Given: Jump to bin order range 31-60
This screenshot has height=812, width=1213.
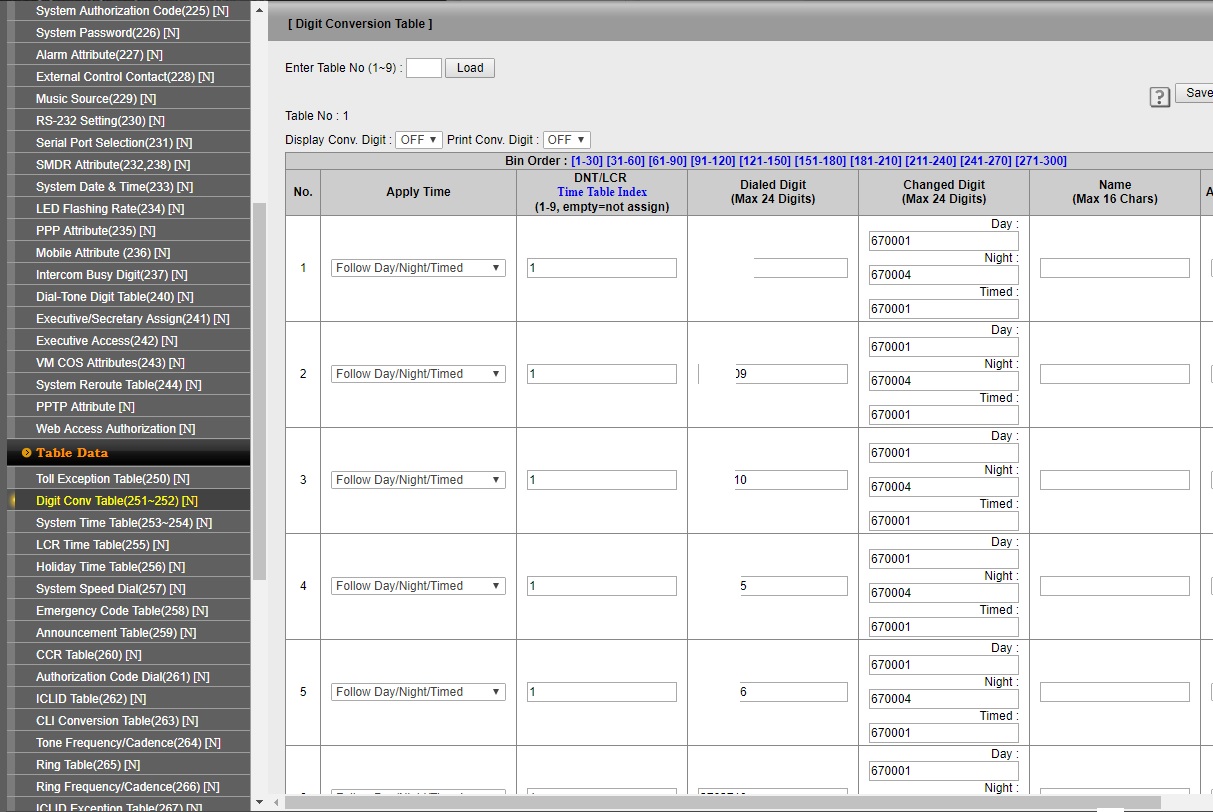Looking at the screenshot, I should [625, 161].
